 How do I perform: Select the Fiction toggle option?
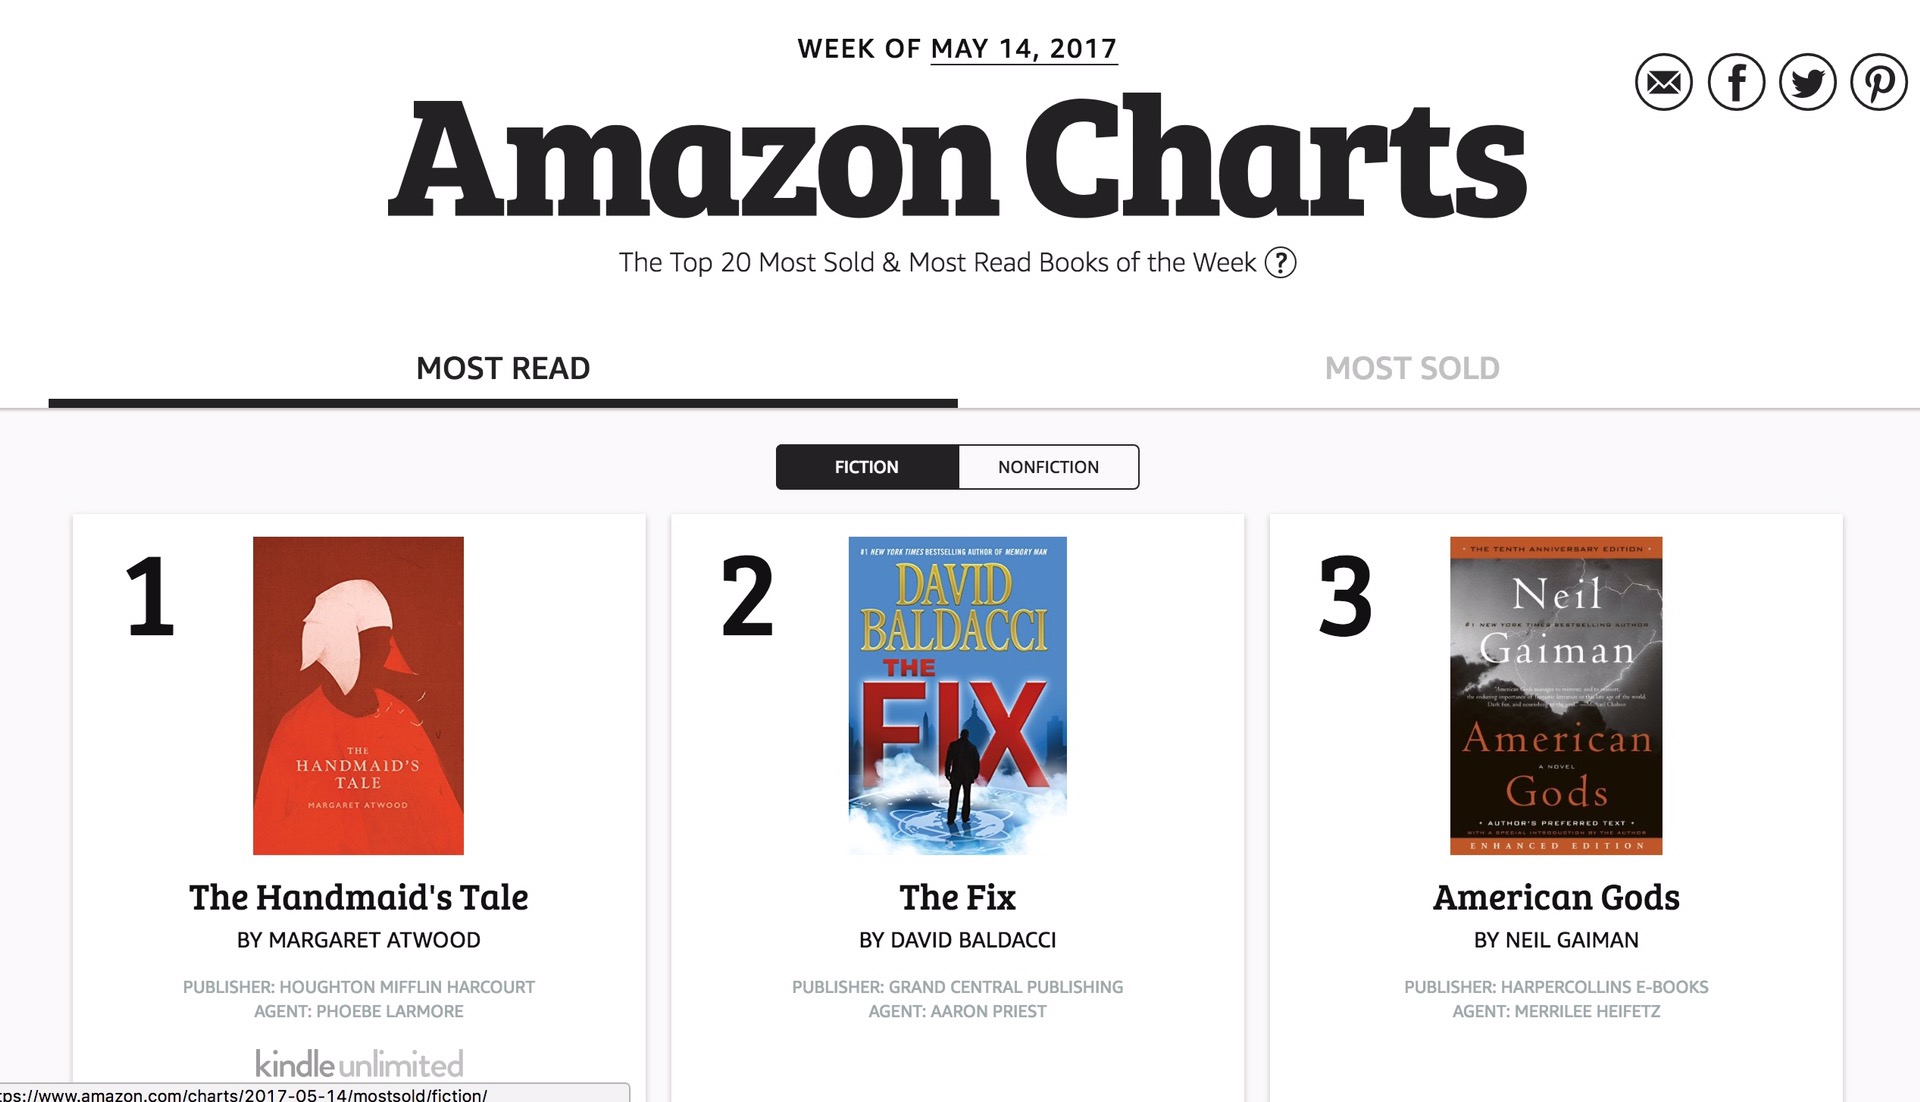[867, 467]
